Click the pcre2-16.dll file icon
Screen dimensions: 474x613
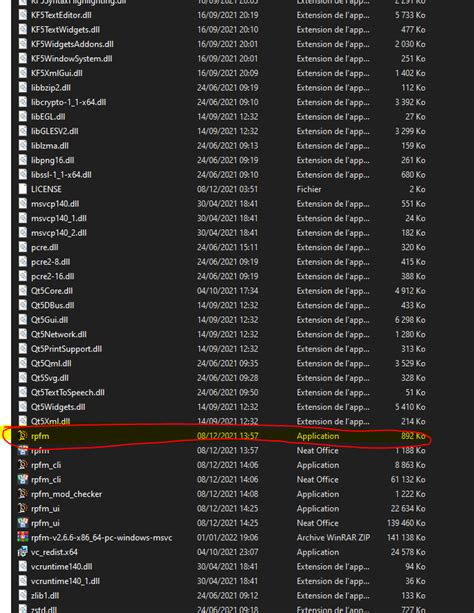click(23, 276)
